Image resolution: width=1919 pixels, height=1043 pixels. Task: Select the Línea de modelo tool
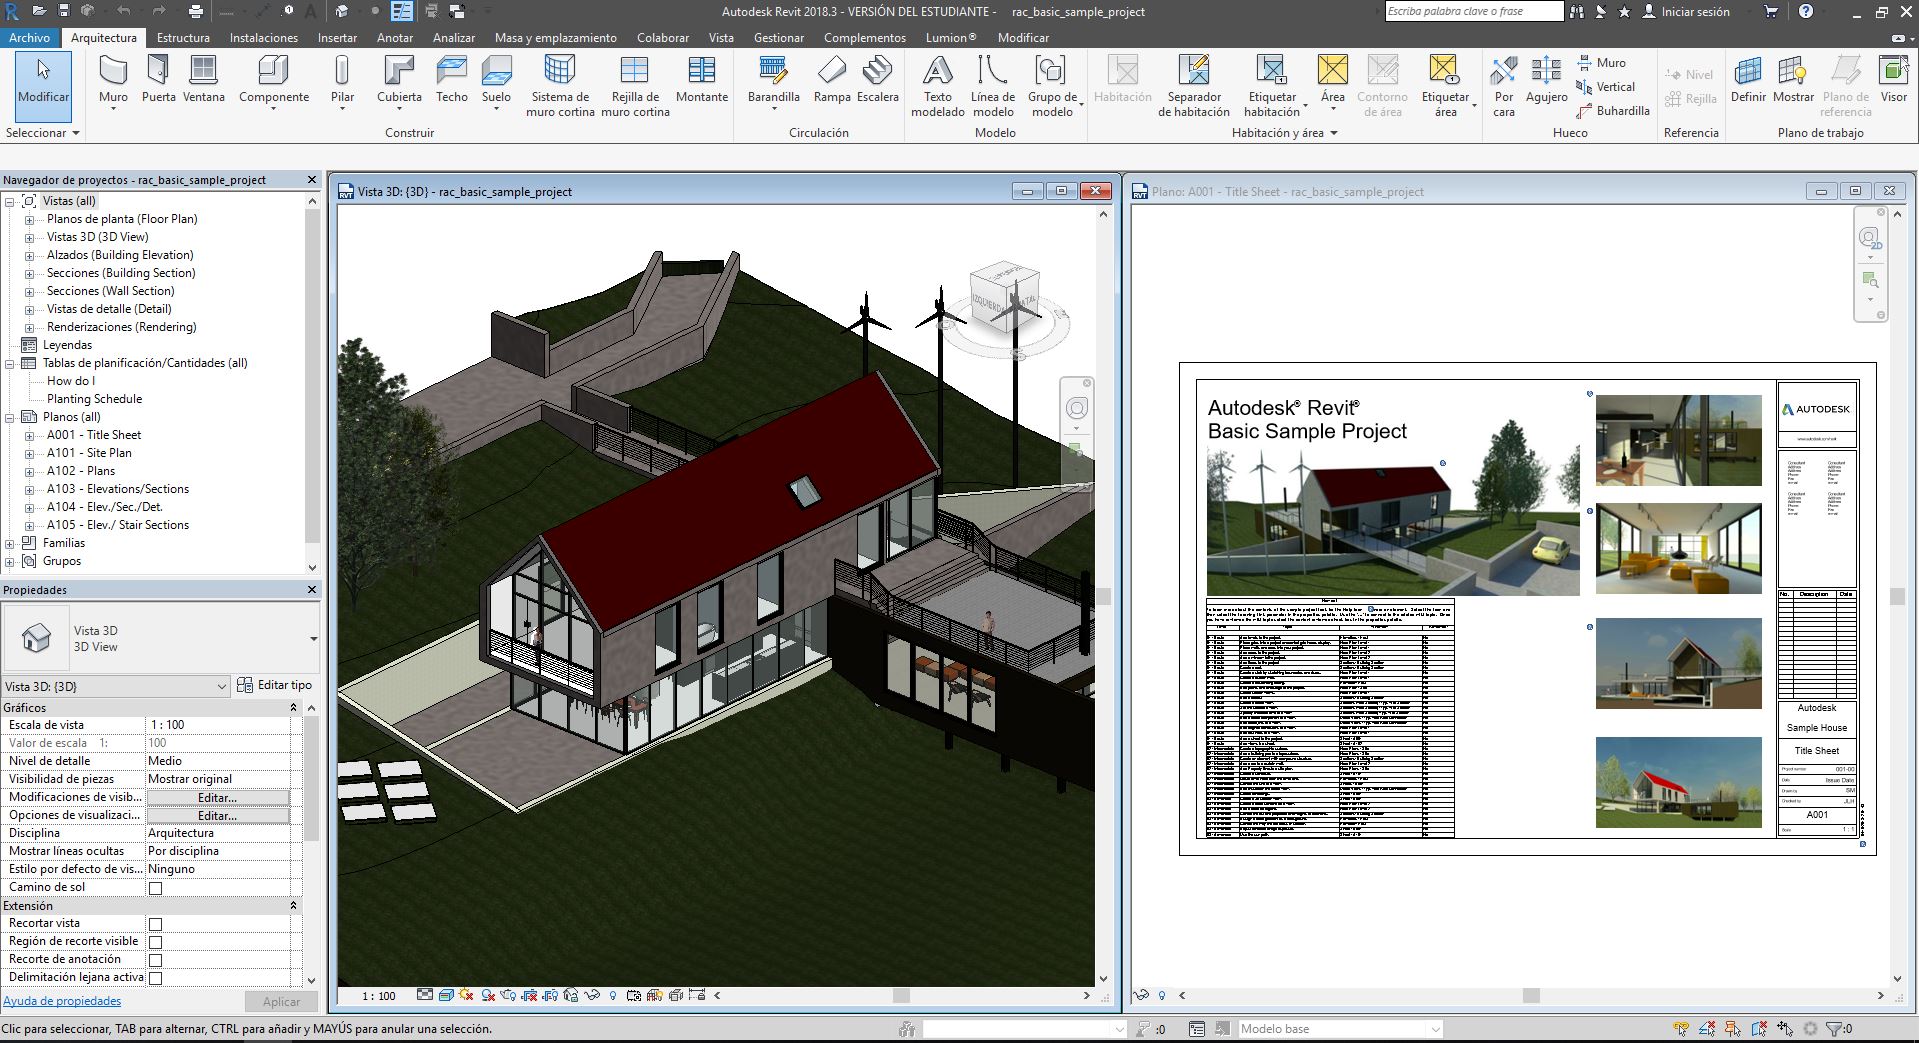click(993, 86)
